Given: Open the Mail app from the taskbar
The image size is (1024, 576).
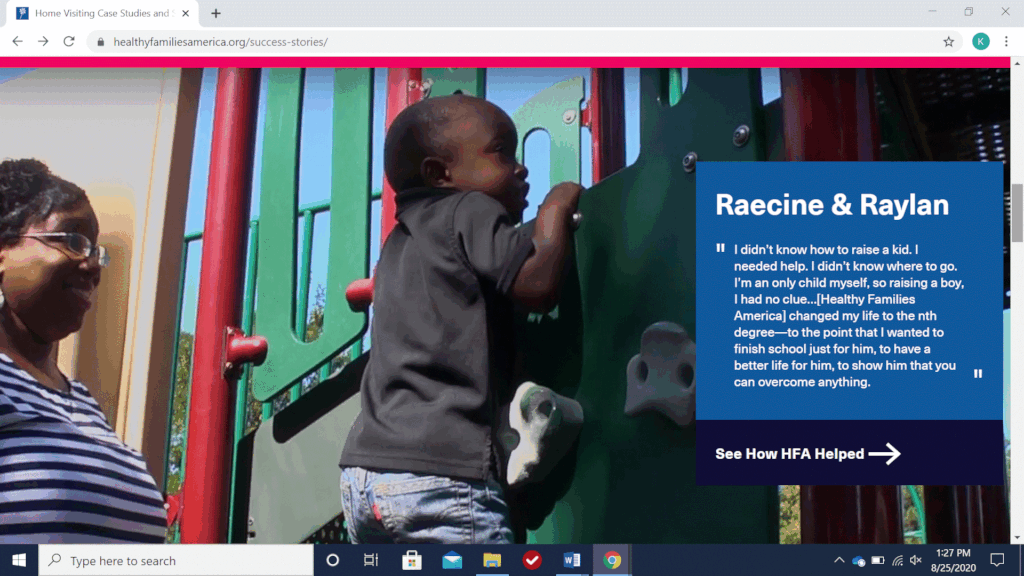Looking at the screenshot, I should point(452,560).
